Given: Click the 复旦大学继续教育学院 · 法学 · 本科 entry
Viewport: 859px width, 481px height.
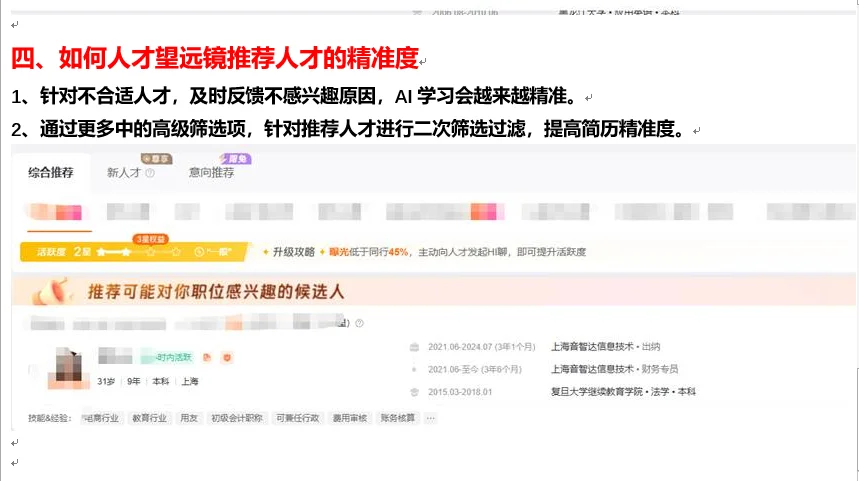Looking at the screenshot, I should 623,392.
